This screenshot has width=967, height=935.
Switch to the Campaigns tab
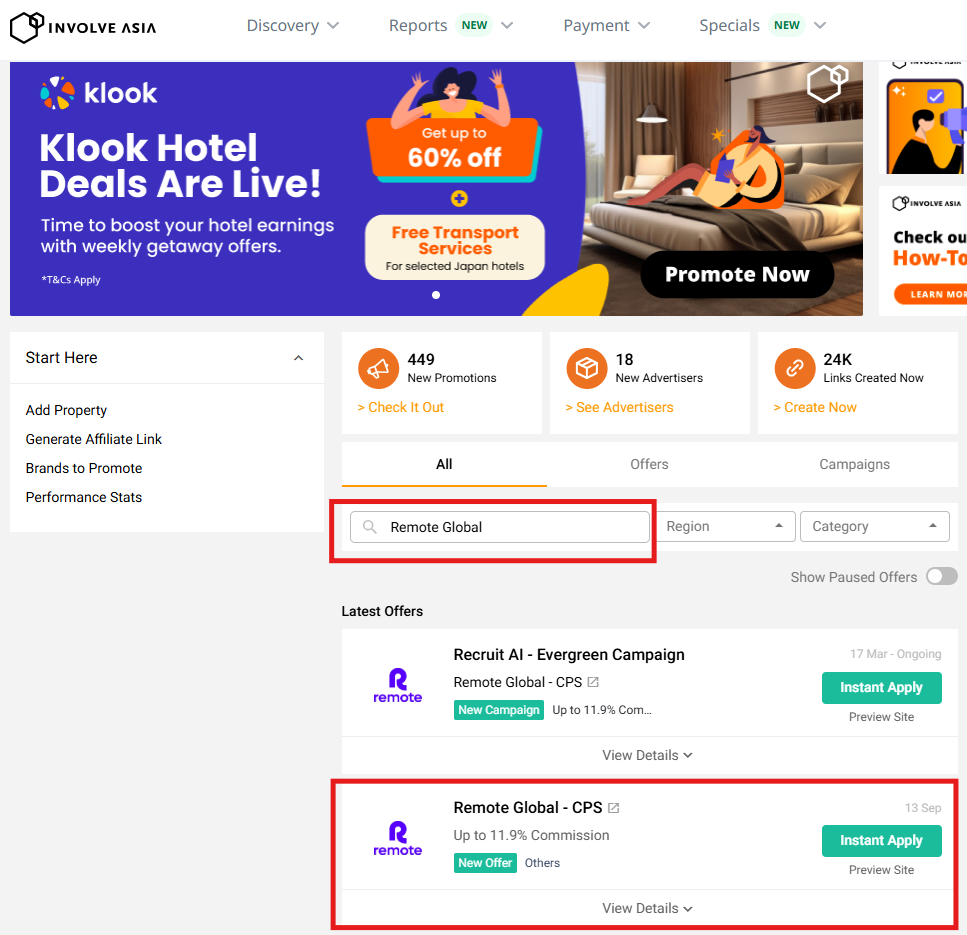(x=854, y=464)
